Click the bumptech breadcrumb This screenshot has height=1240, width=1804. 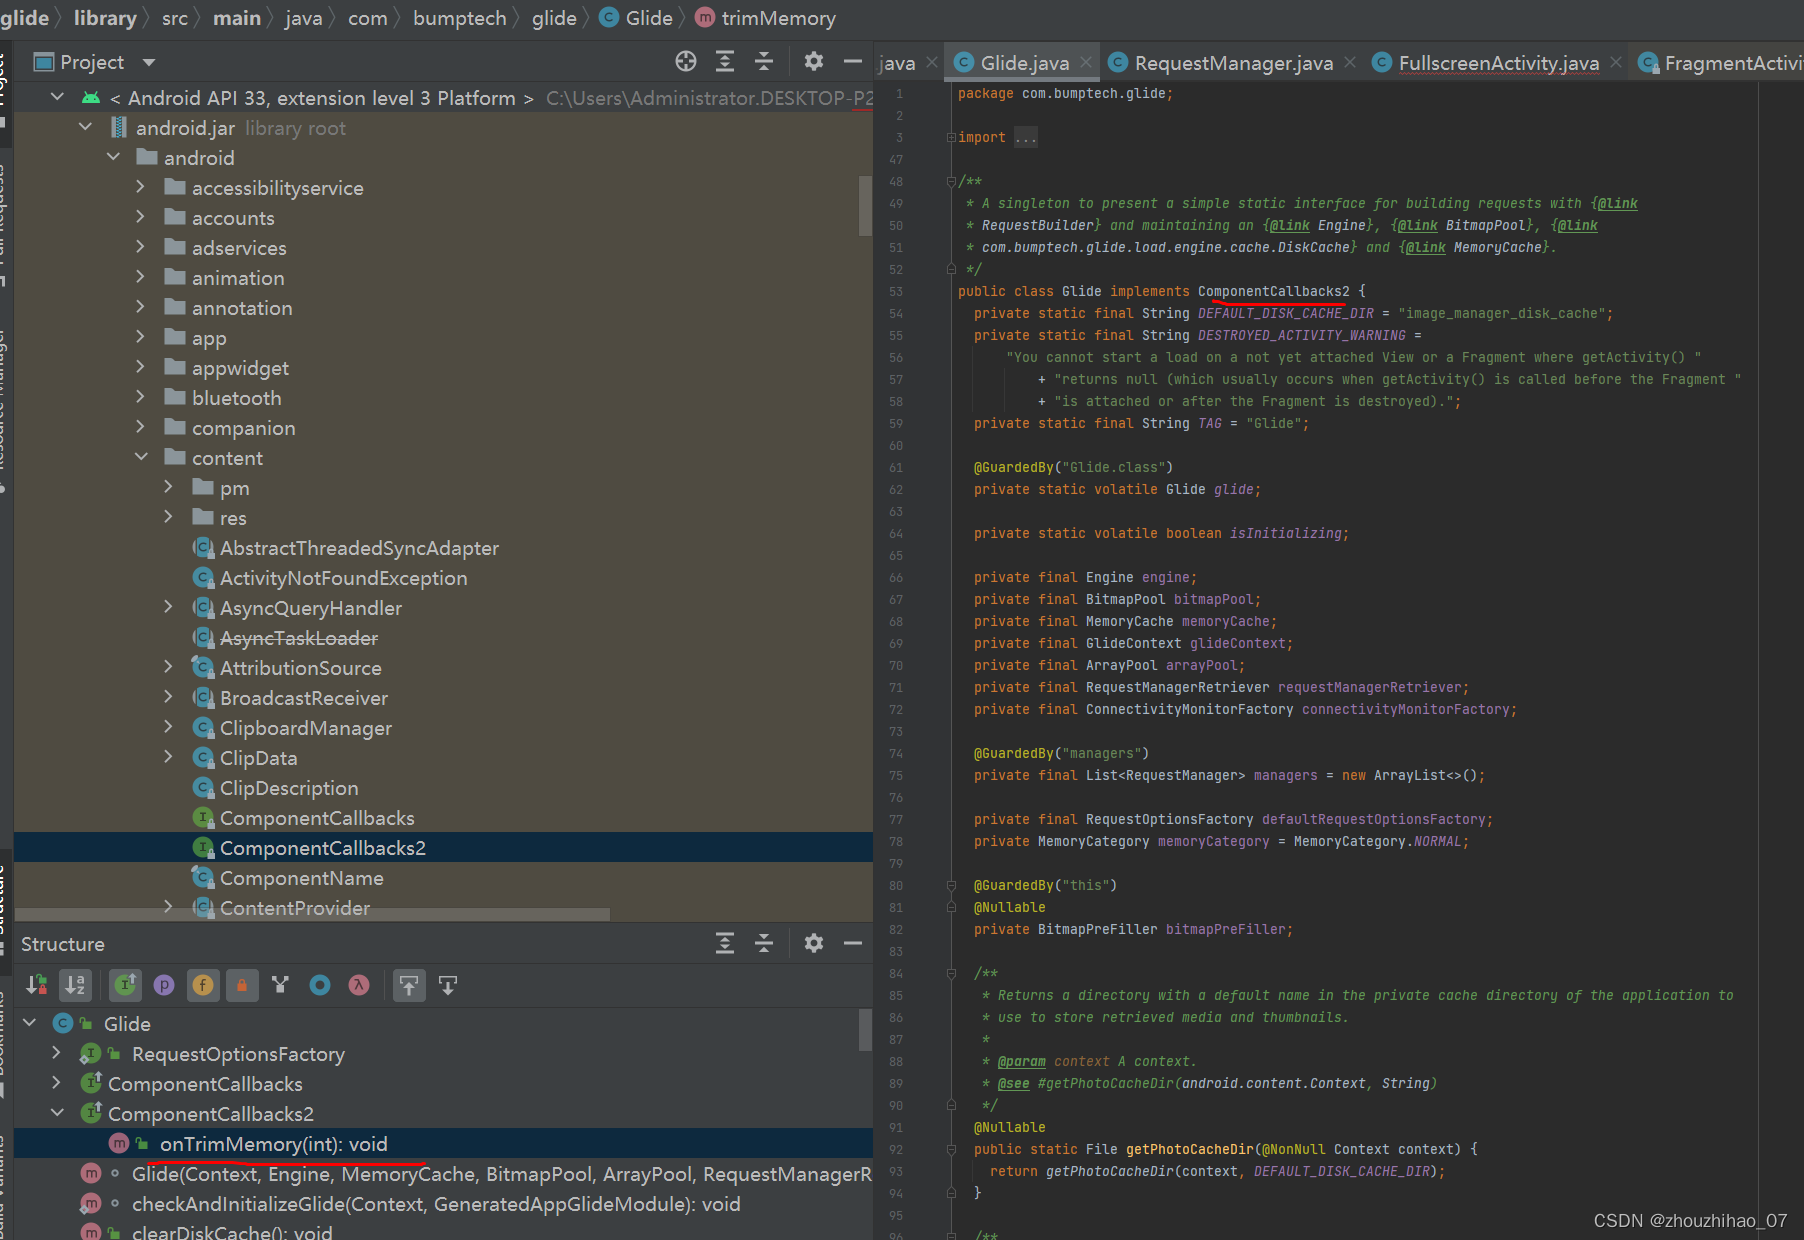pos(460,18)
